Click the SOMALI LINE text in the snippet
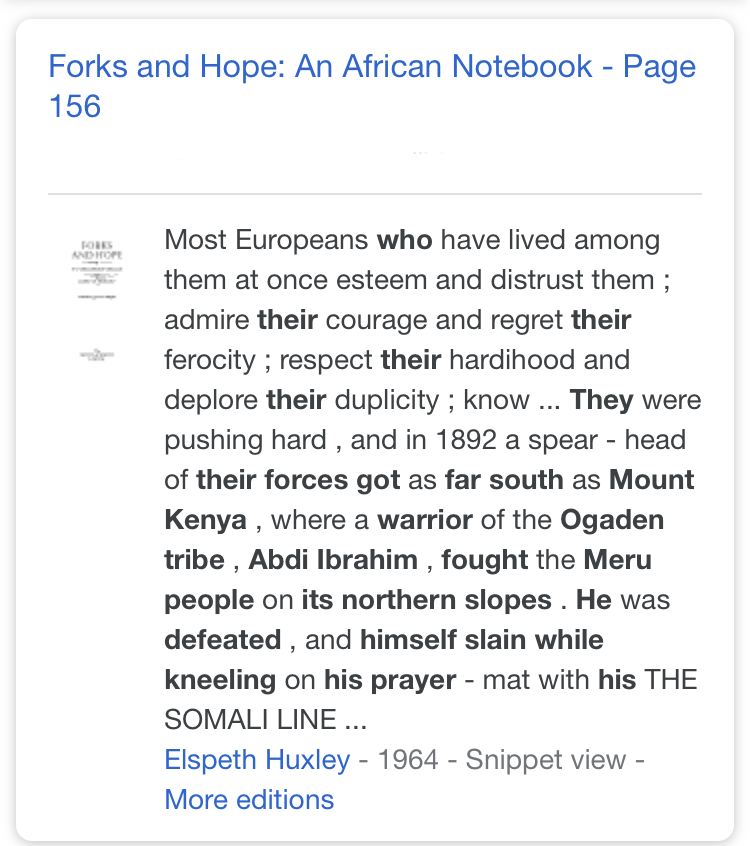Image resolution: width=750 pixels, height=846 pixels. tap(250, 719)
